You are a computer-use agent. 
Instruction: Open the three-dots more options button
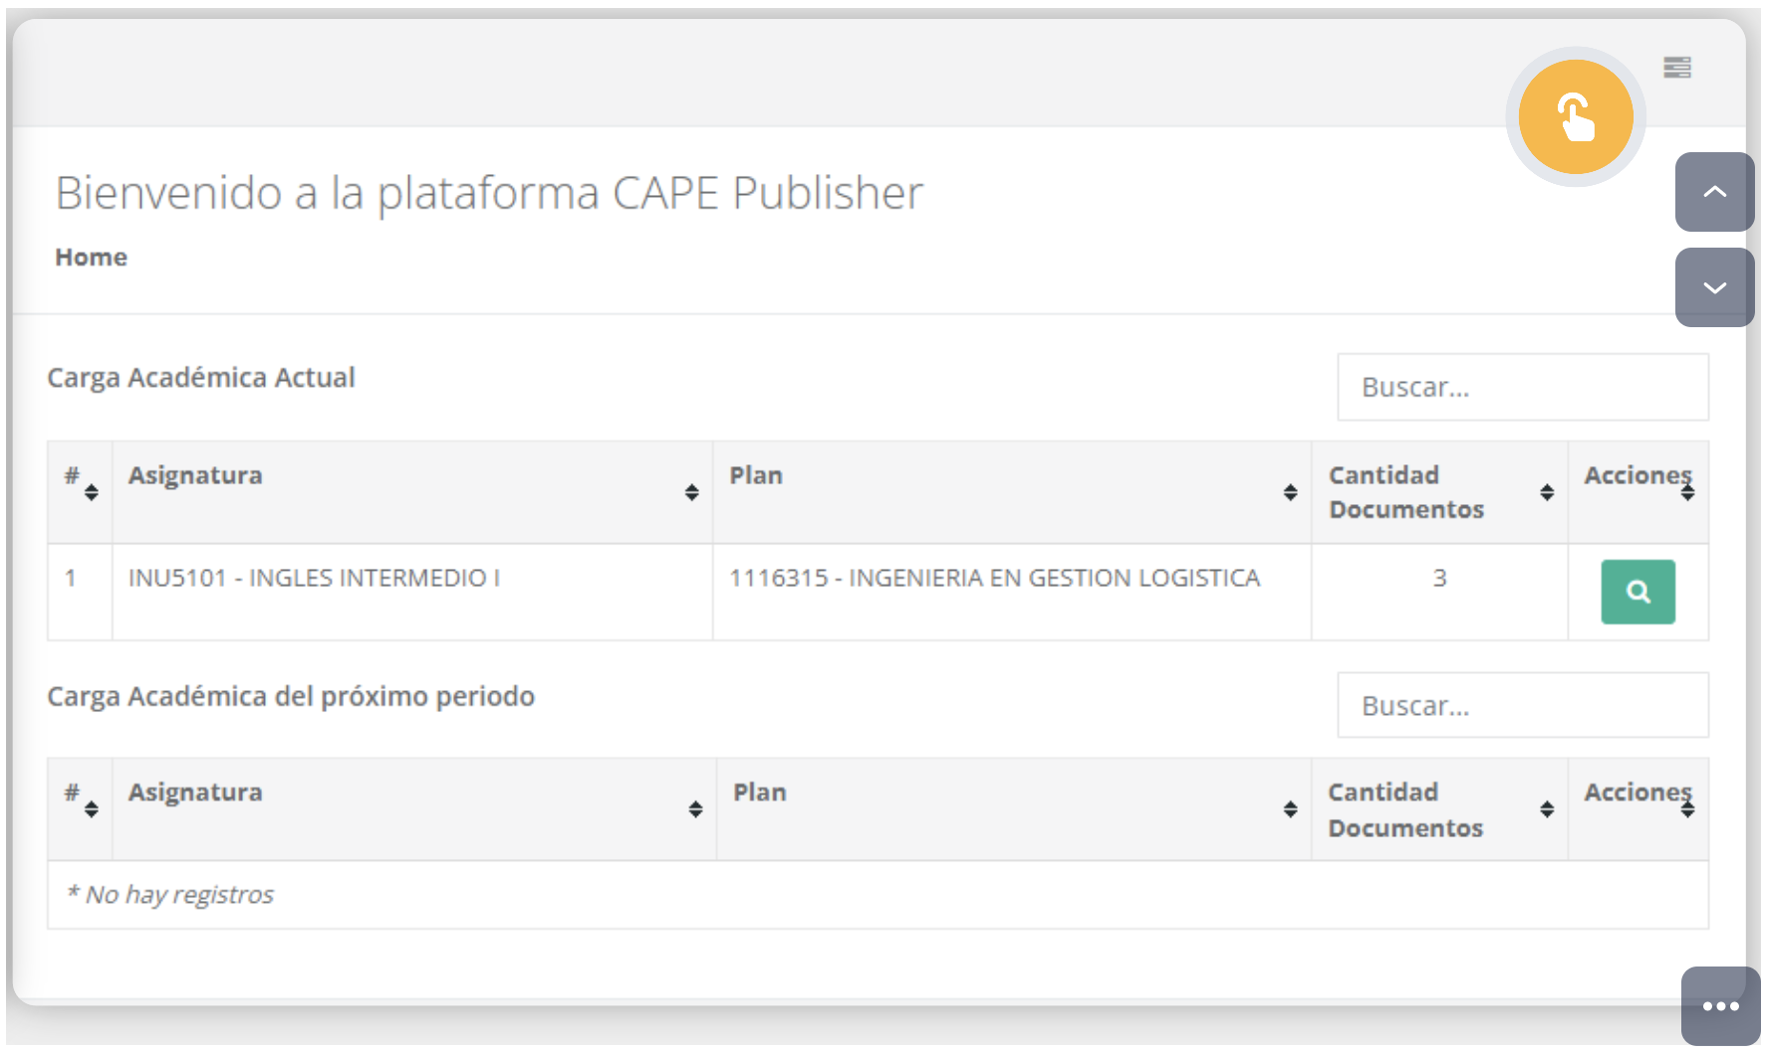point(1721,1006)
